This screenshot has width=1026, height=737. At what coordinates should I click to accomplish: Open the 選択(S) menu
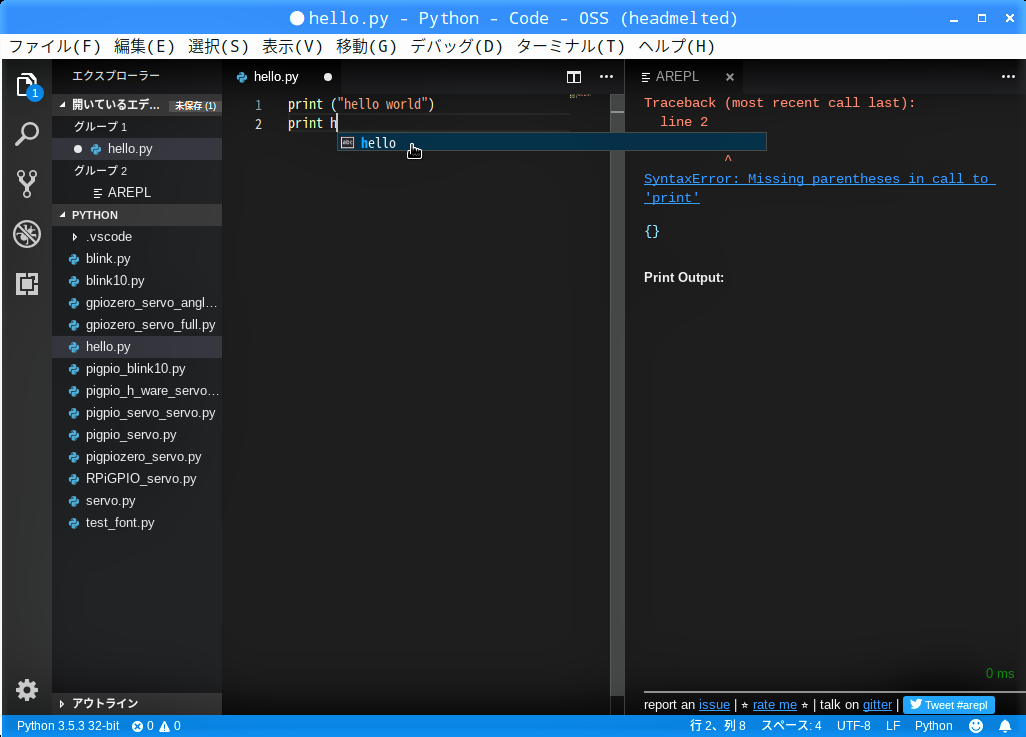[219, 46]
